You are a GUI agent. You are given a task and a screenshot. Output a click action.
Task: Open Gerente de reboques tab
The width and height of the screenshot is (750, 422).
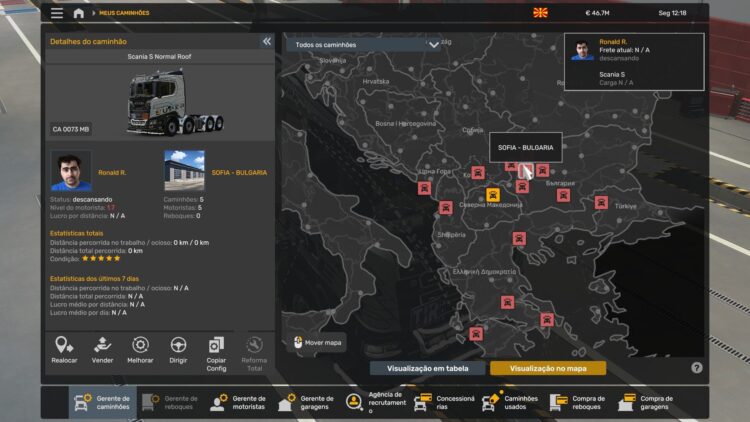tap(170, 402)
